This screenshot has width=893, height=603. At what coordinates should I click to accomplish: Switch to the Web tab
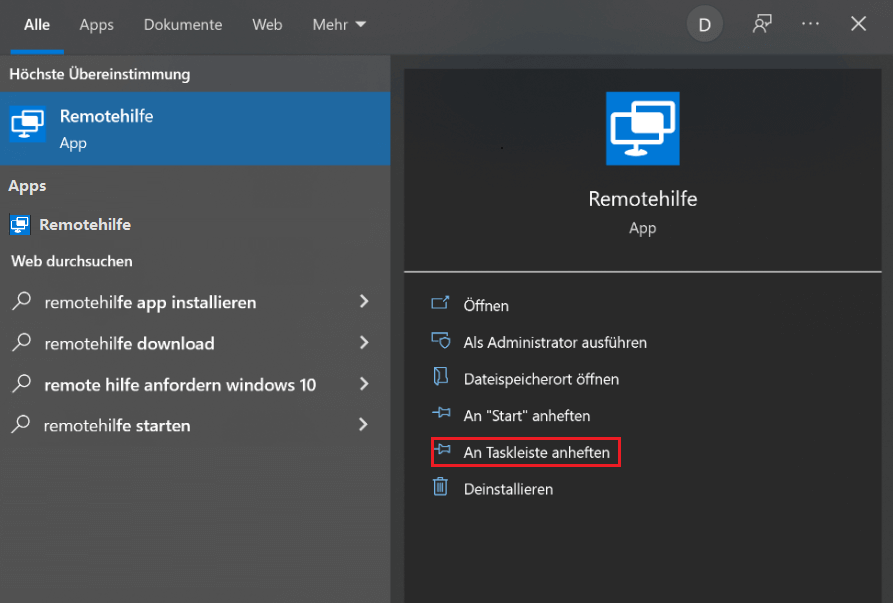[267, 25]
